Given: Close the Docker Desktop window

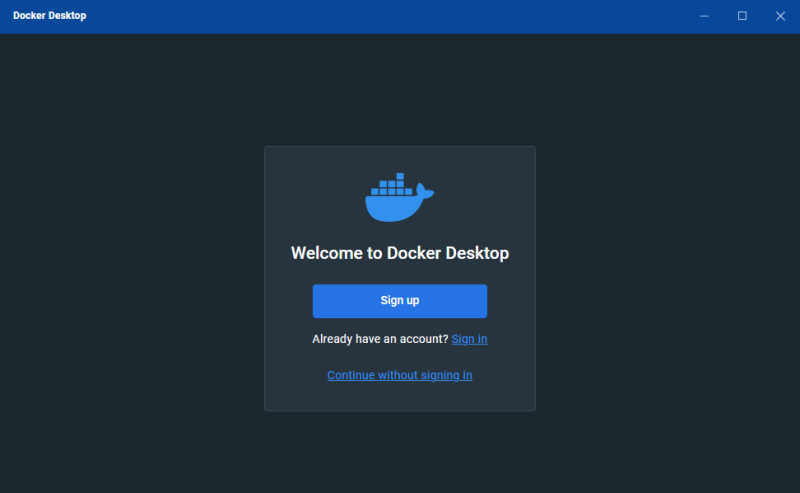Looking at the screenshot, I should click(780, 16).
